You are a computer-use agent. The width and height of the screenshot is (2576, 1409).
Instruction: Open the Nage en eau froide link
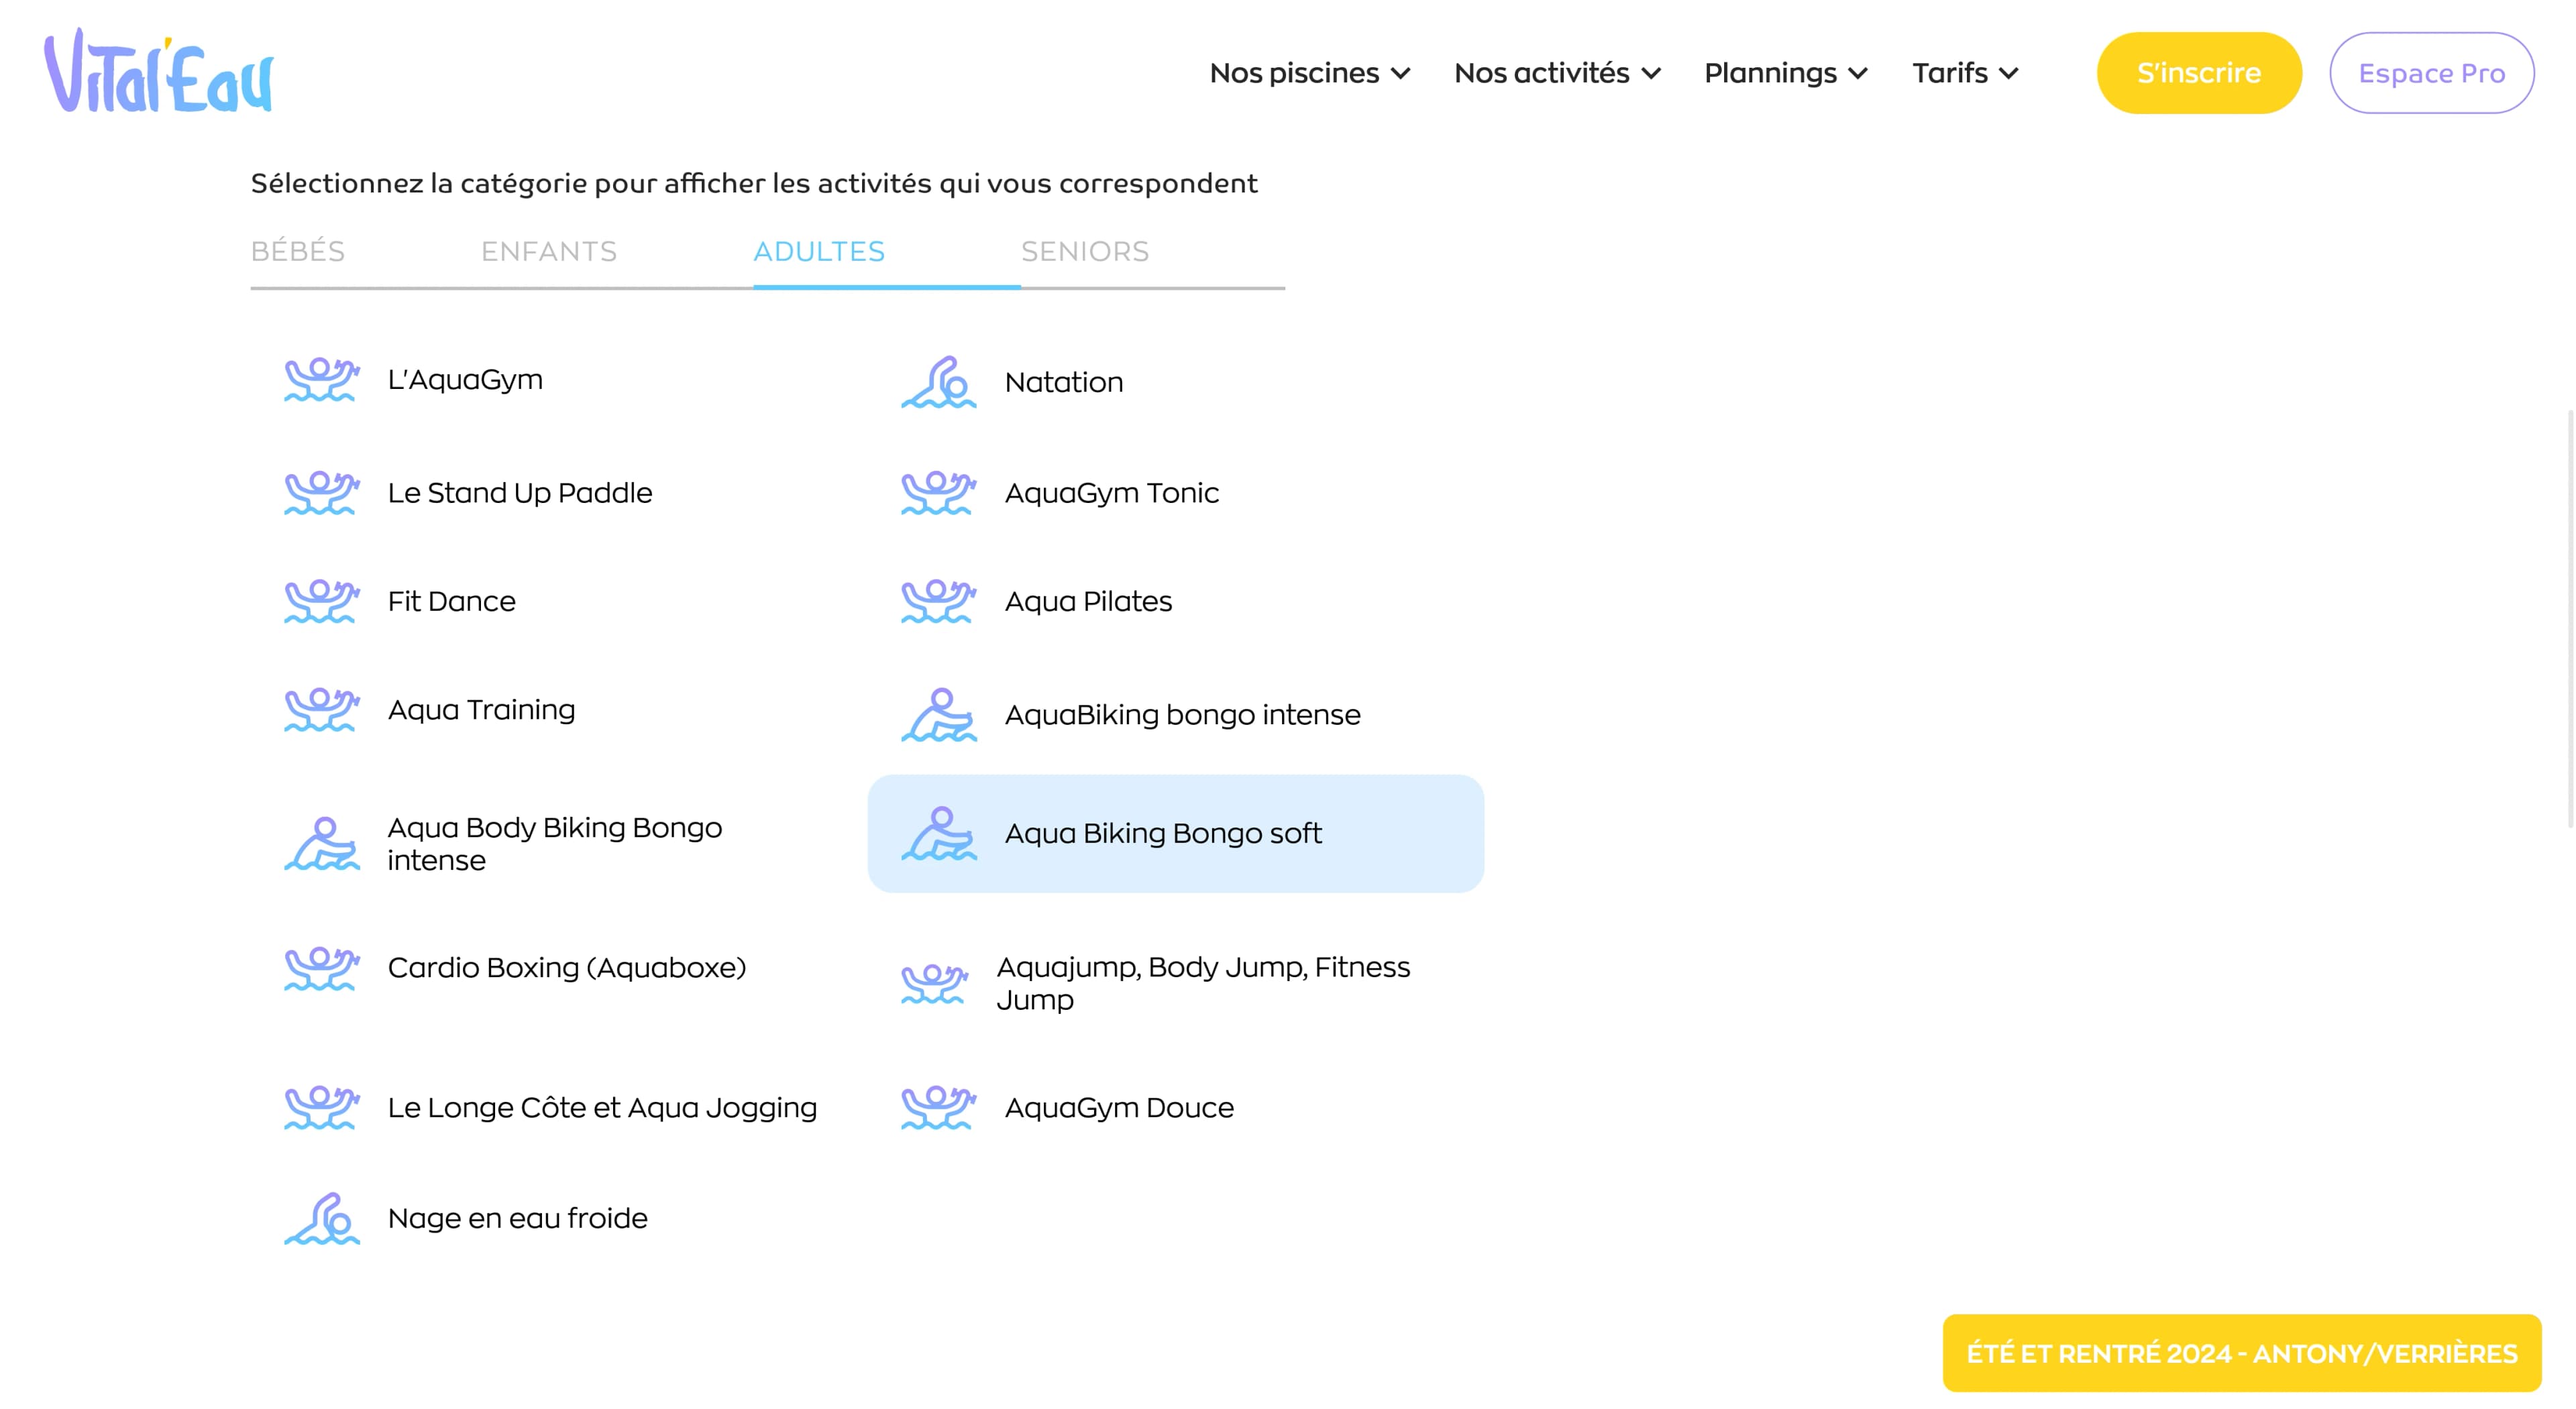pos(517,1218)
